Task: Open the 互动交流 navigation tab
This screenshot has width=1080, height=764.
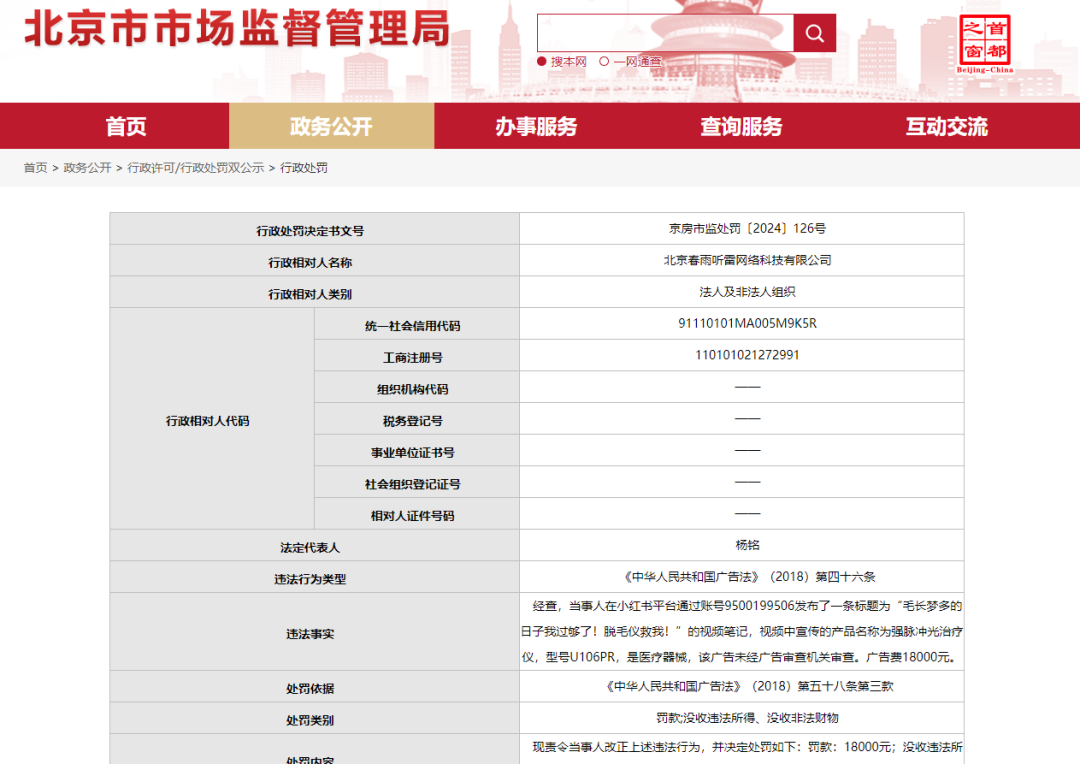Action: click(x=946, y=126)
